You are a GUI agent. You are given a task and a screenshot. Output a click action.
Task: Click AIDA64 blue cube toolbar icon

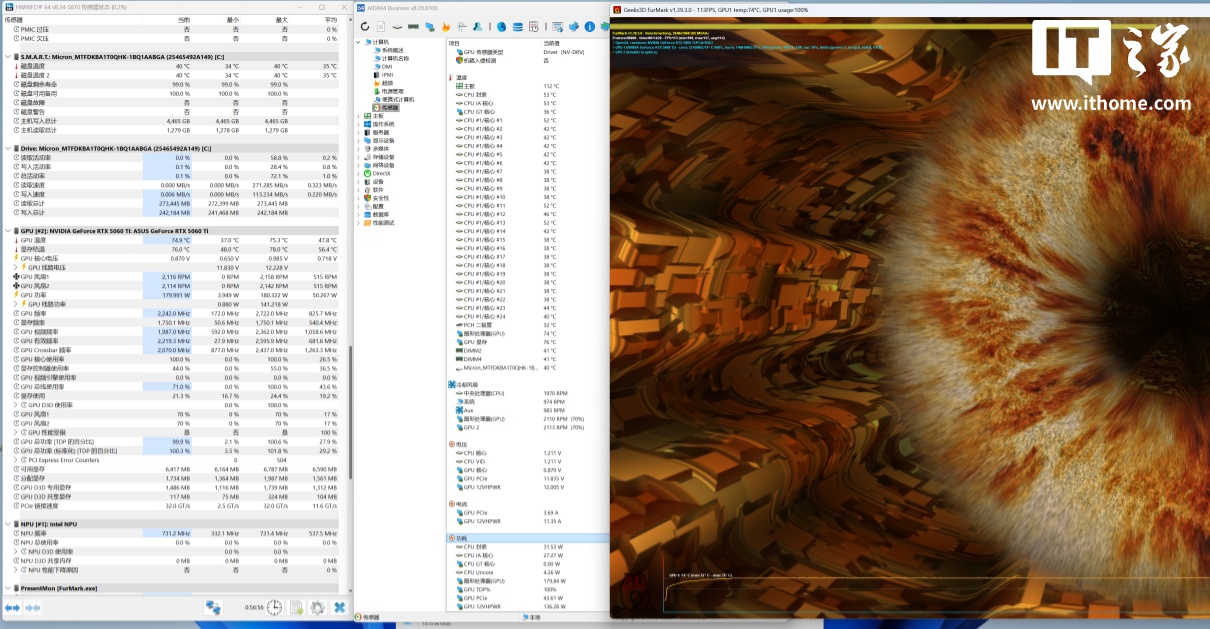574,26
